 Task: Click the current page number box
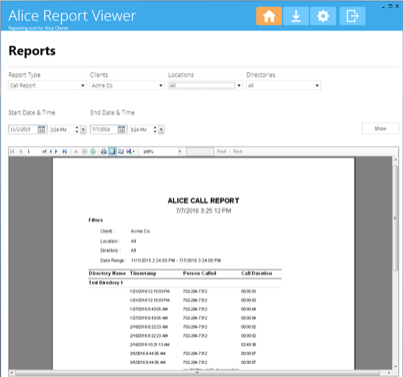coord(33,151)
